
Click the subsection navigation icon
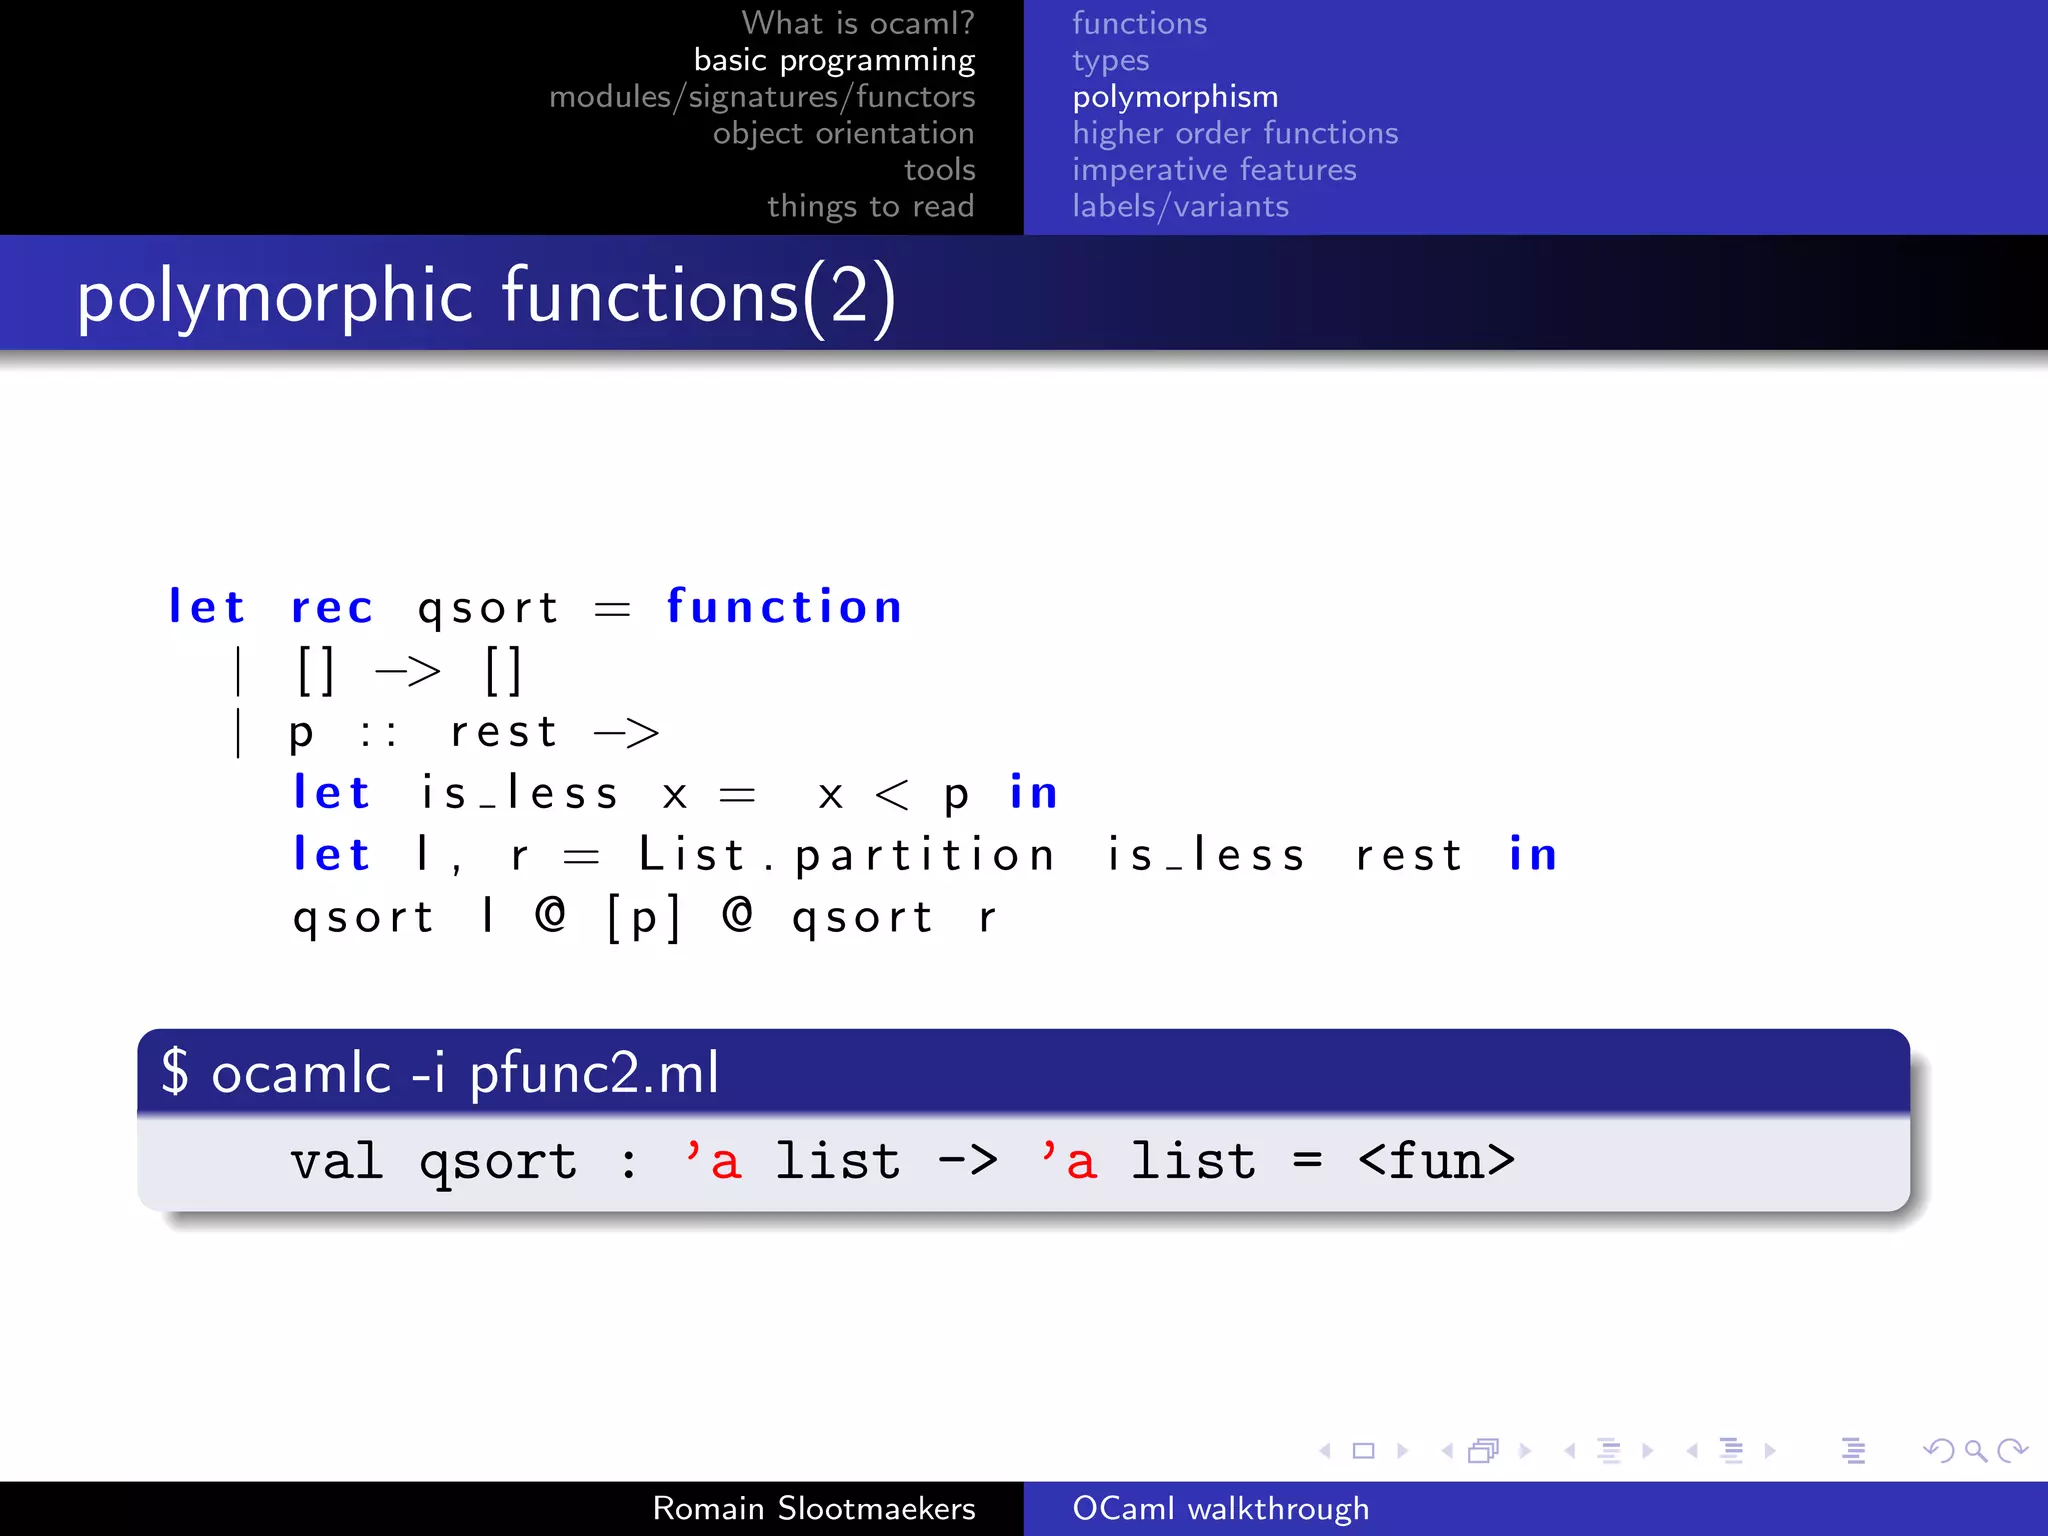click(1609, 1450)
